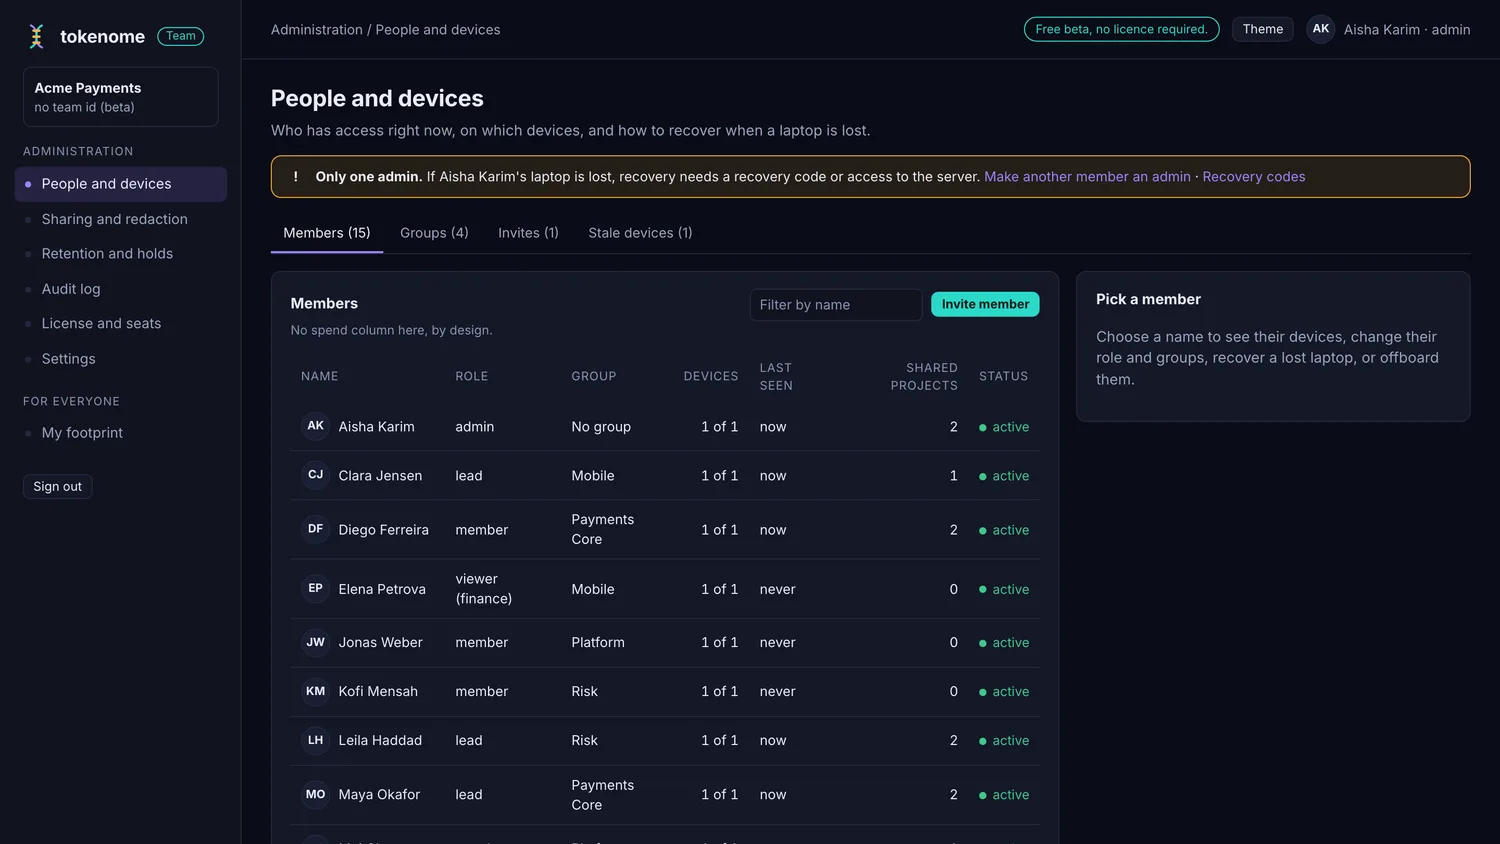
Task: Select Elena Petrova's EP avatar
Action: pyautogui.click(x=316, y=588)
